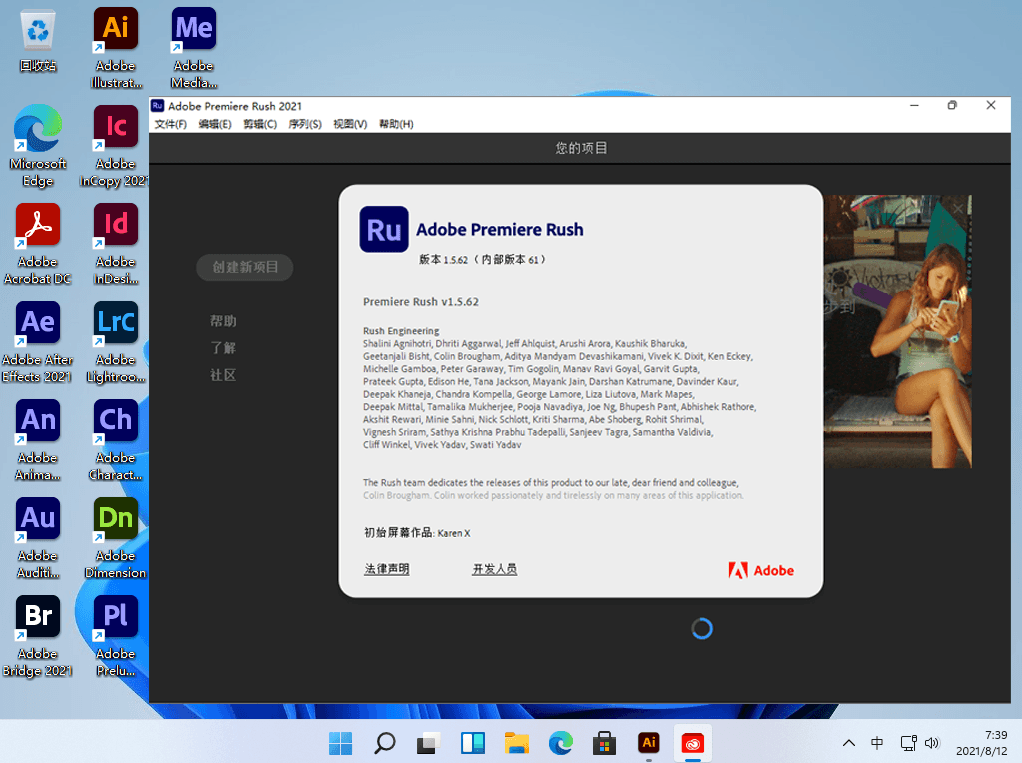Open Adobe Media Encoder desktop shortcut
The height and width of the screenshot is (763, 1022).
[194, 48]
